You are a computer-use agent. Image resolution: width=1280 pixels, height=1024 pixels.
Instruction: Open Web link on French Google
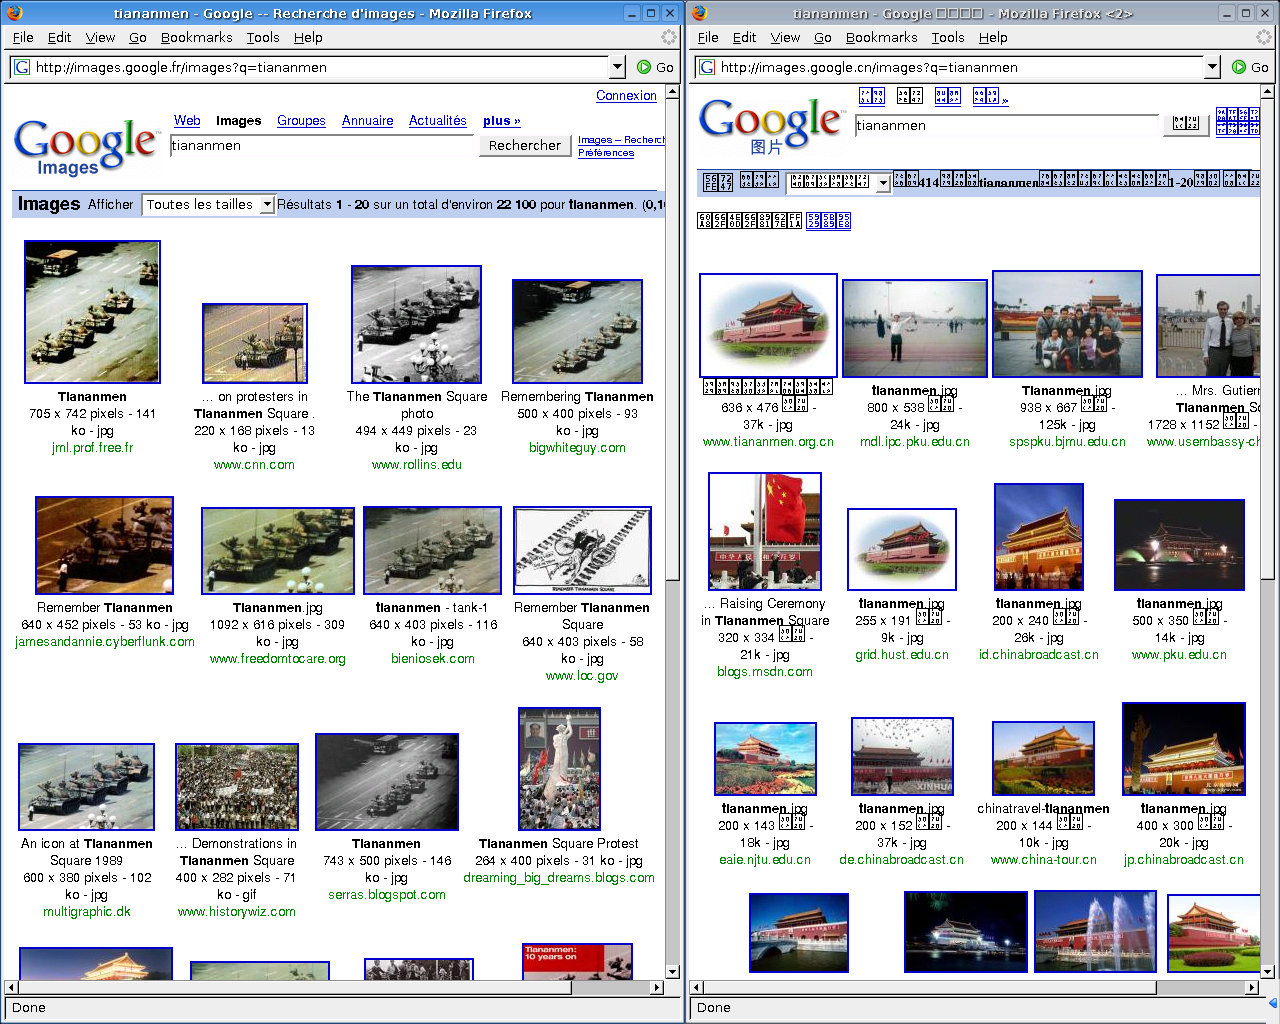pos(187,120)
